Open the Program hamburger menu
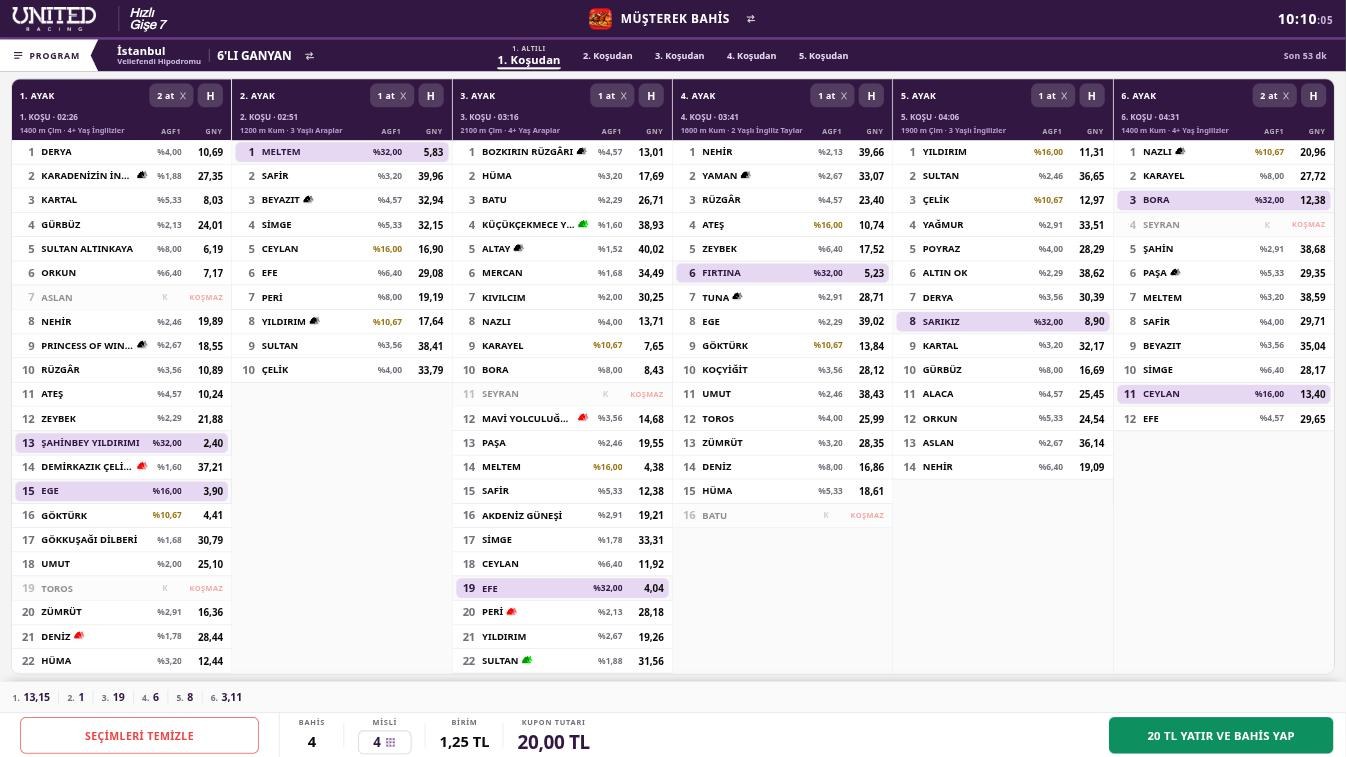Viewport: 1346px width, 757px height. click(46, 56)
